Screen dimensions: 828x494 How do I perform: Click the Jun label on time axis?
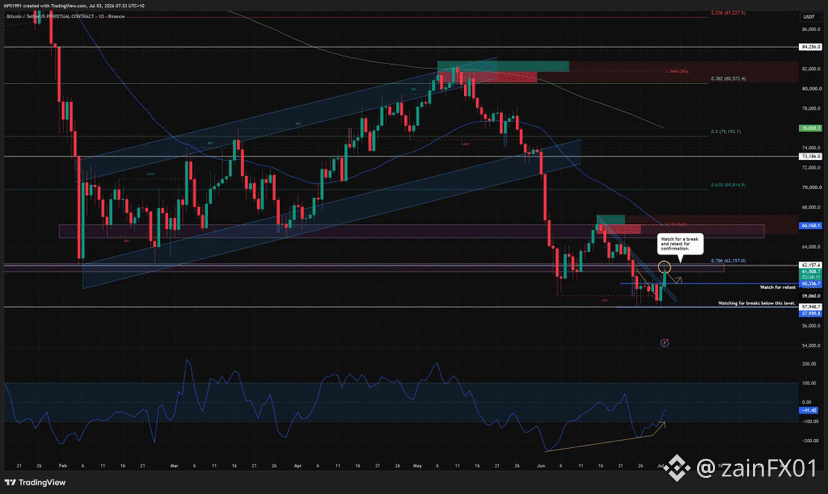click(540, 466)
